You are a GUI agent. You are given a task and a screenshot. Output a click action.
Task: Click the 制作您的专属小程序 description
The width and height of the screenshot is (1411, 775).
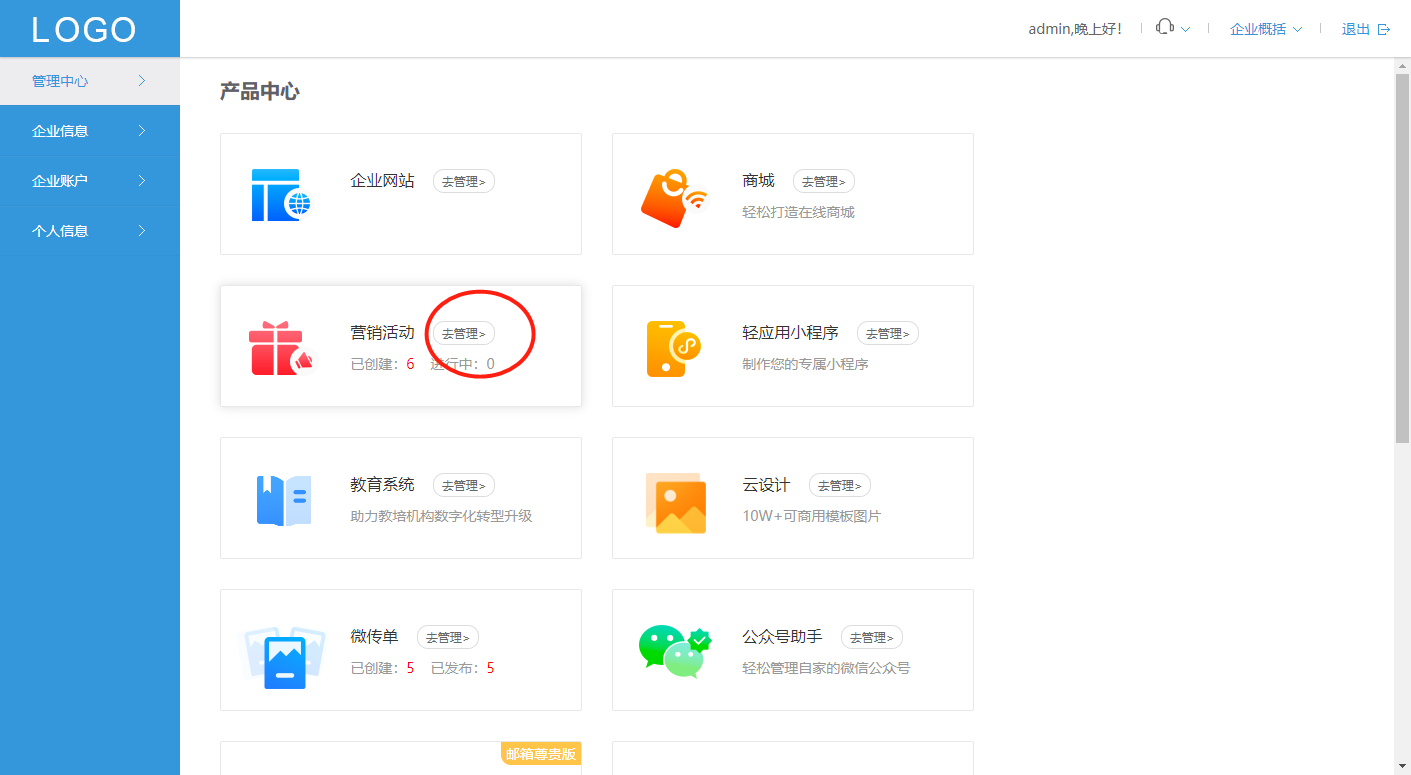pos(805,364)
